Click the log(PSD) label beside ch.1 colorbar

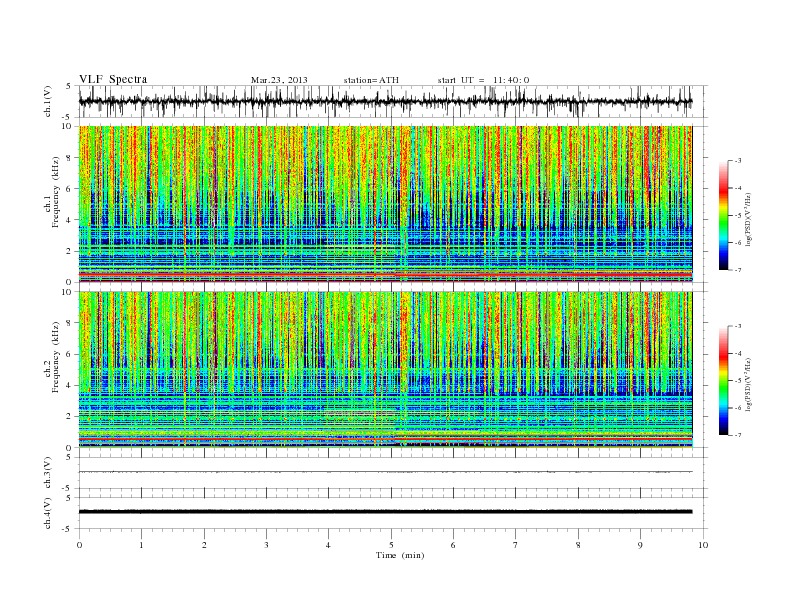[749, 220]
